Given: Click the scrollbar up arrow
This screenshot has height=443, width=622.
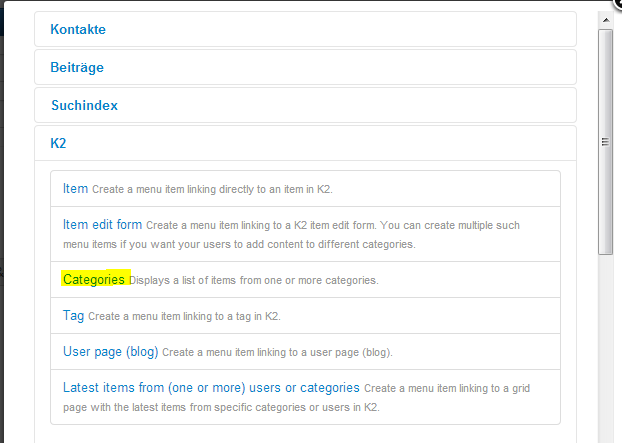Looking at the screenshot, I should click(x=606, y=20).
